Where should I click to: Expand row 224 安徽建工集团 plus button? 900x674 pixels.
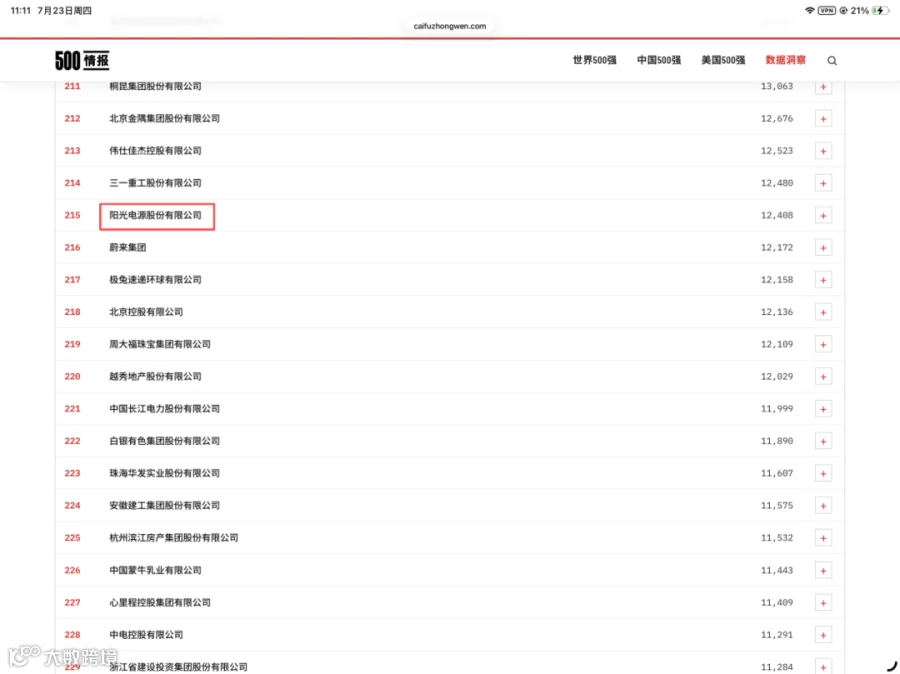[823, 506]
